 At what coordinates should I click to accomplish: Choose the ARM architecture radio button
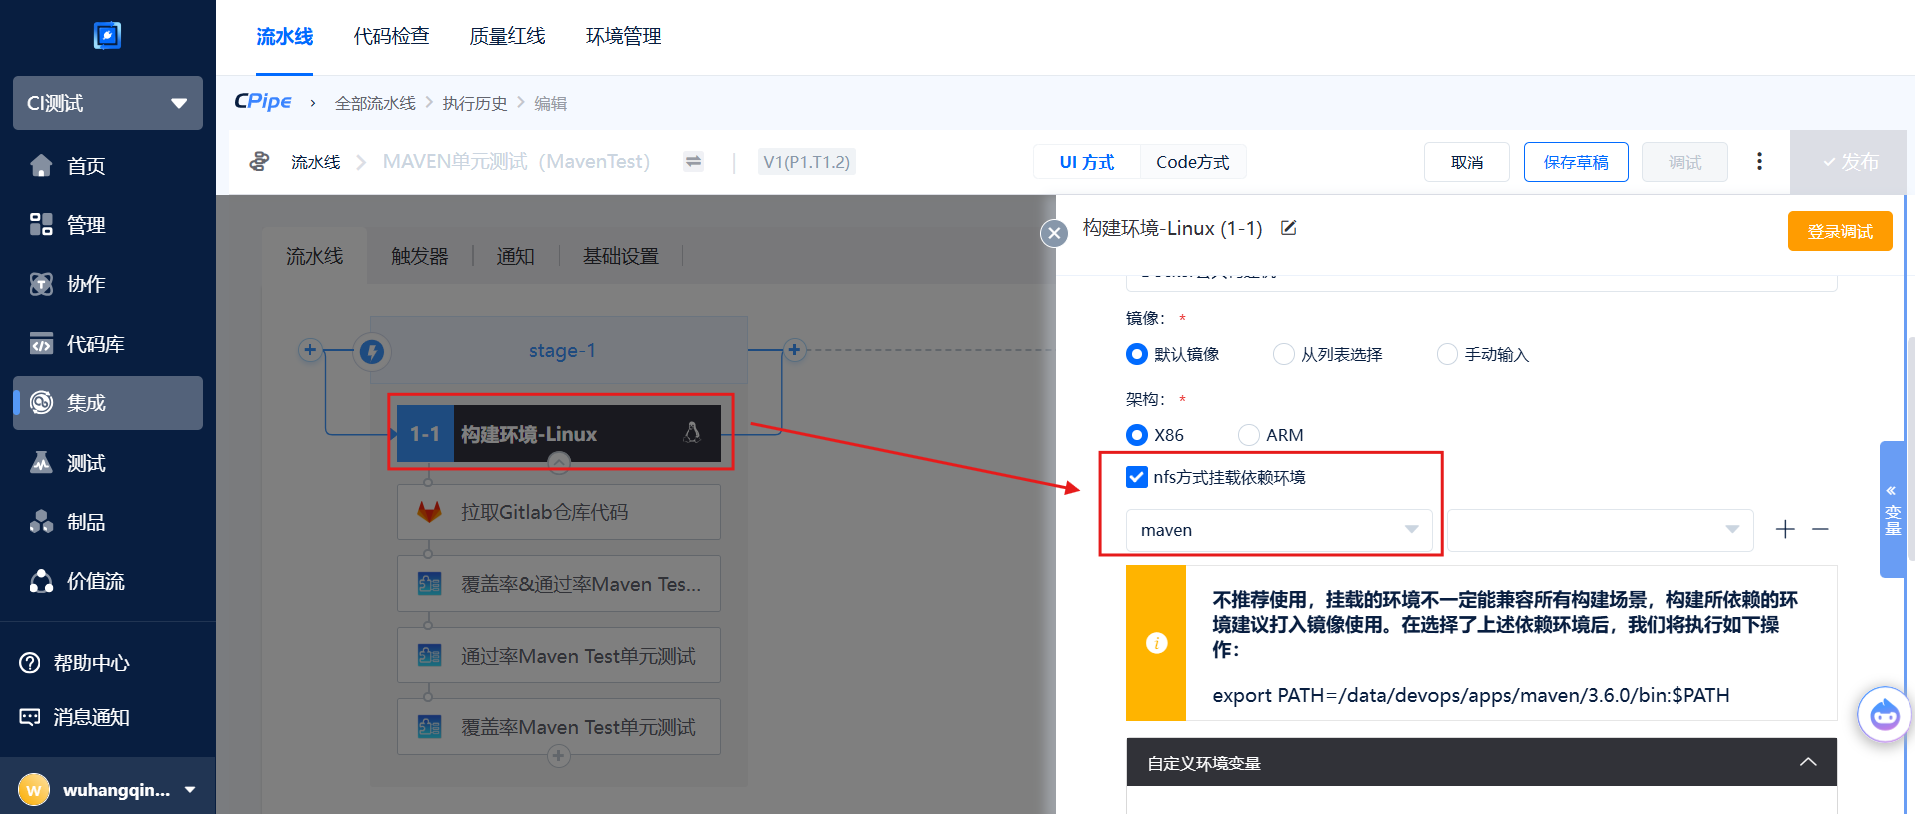pos(1248,435)
